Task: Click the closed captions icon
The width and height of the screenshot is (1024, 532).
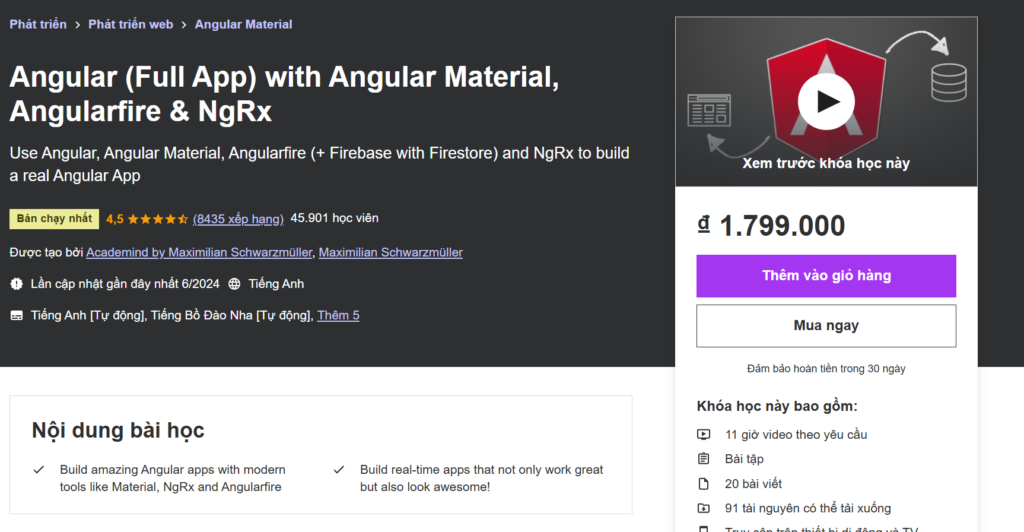Action: pyautogui.click(x=16, y=316)
